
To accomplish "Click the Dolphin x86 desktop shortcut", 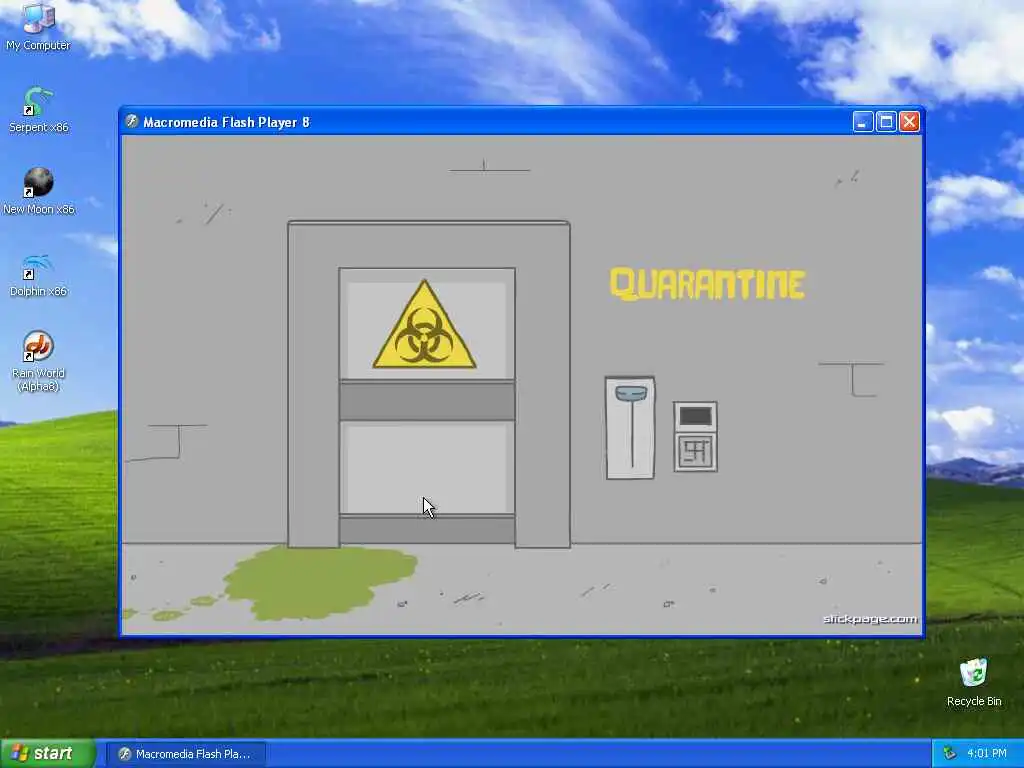I will pyautogui.click(x=38, y=274).
